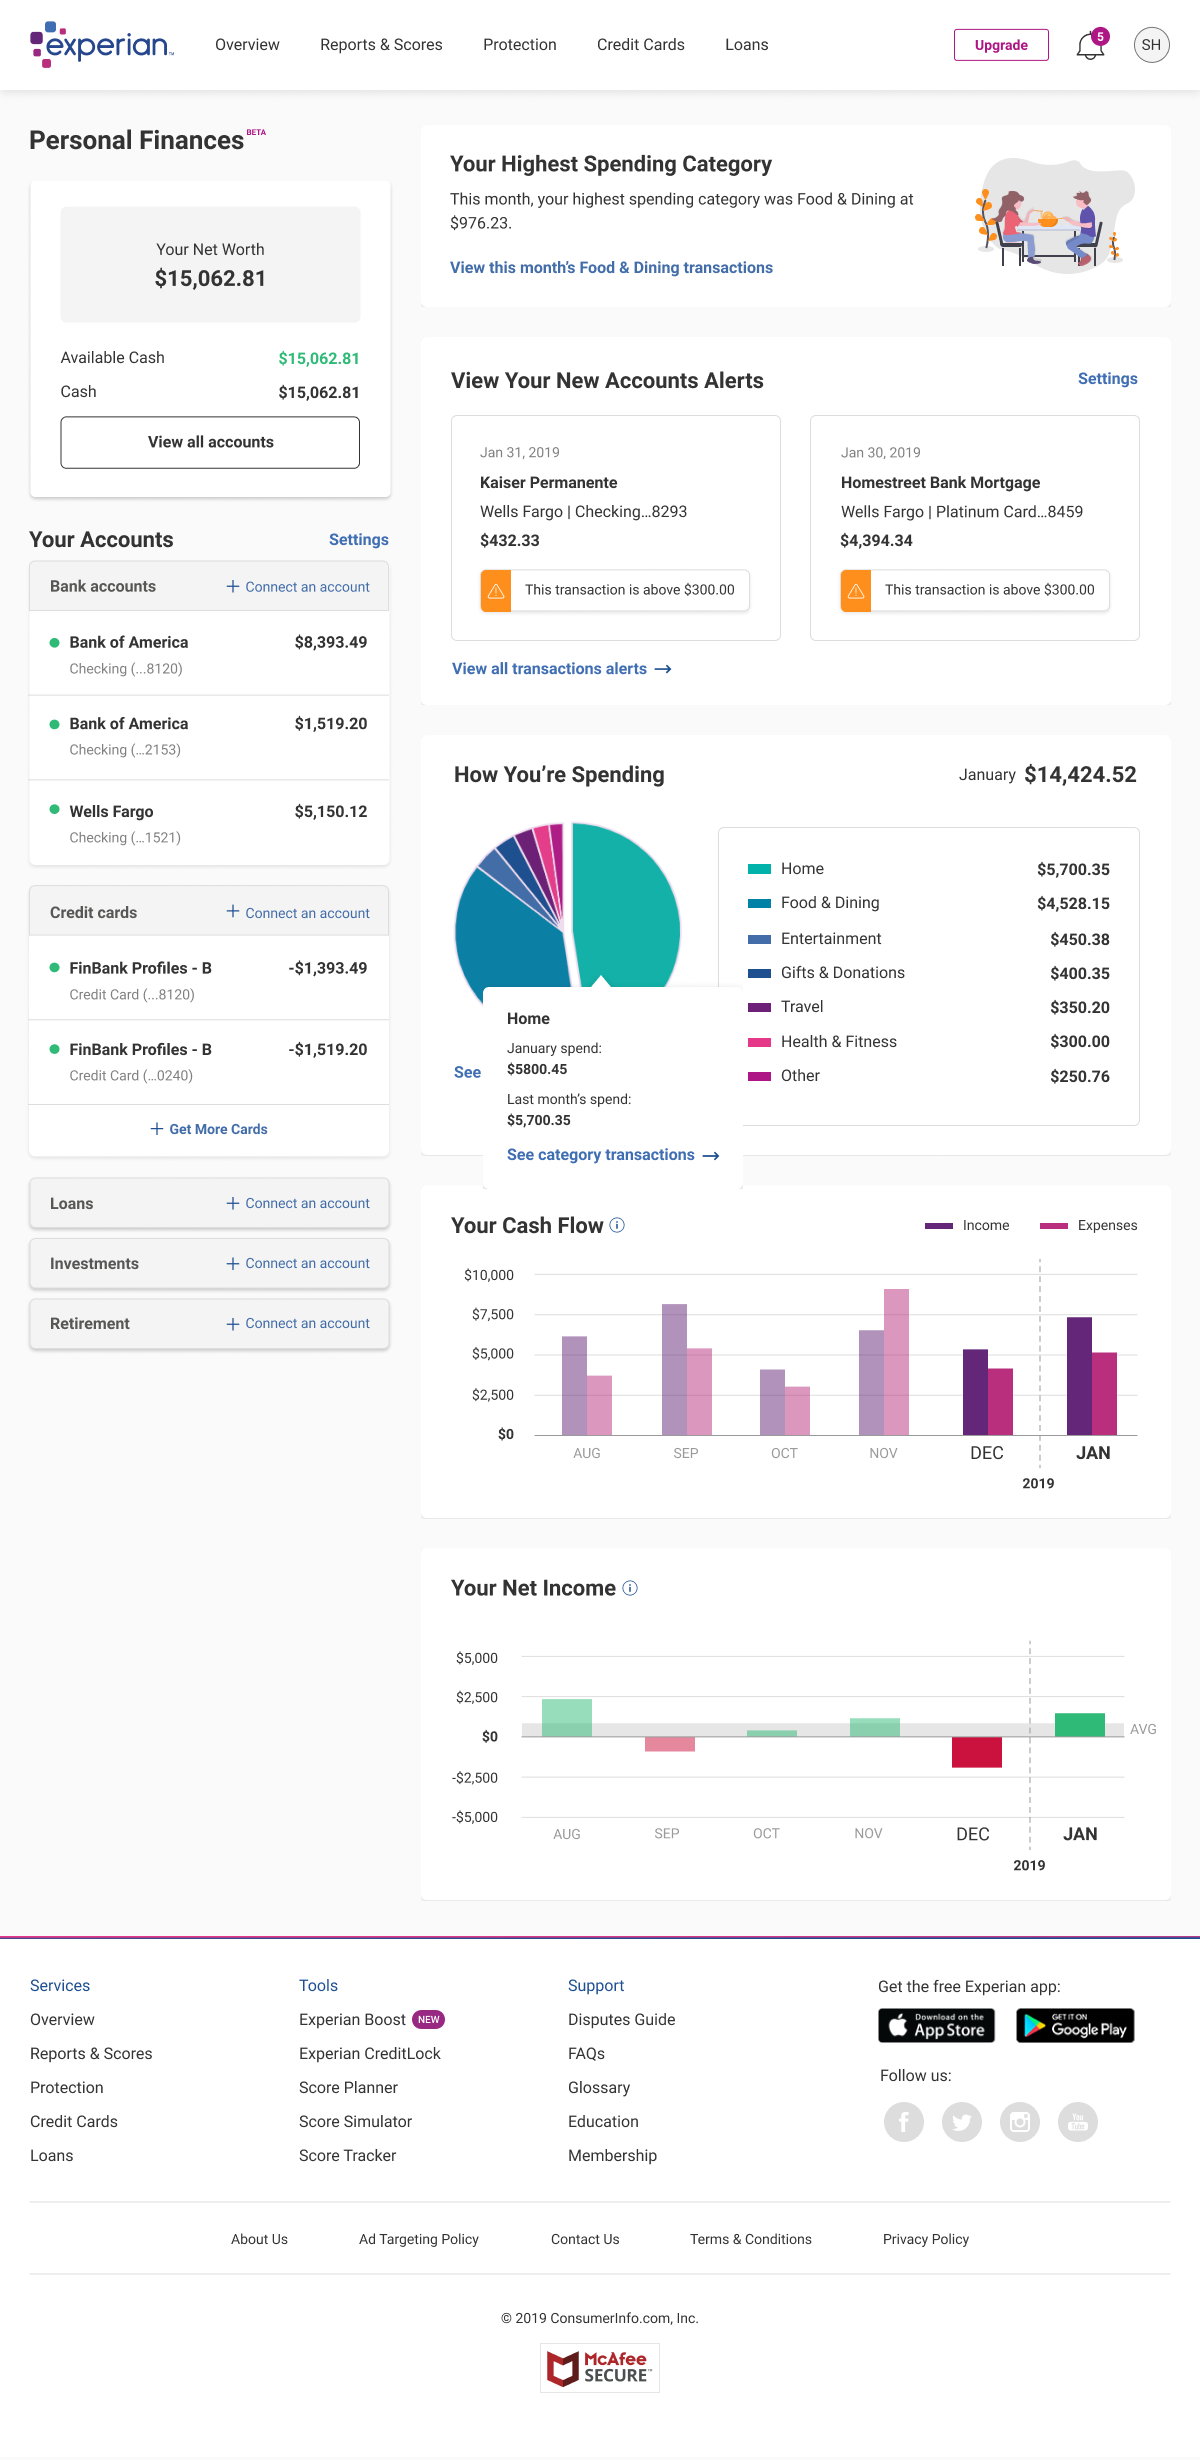The image size is (1200, 2460).
Task: Open the notifications bell icon
Action: [x=1090, y=46]
